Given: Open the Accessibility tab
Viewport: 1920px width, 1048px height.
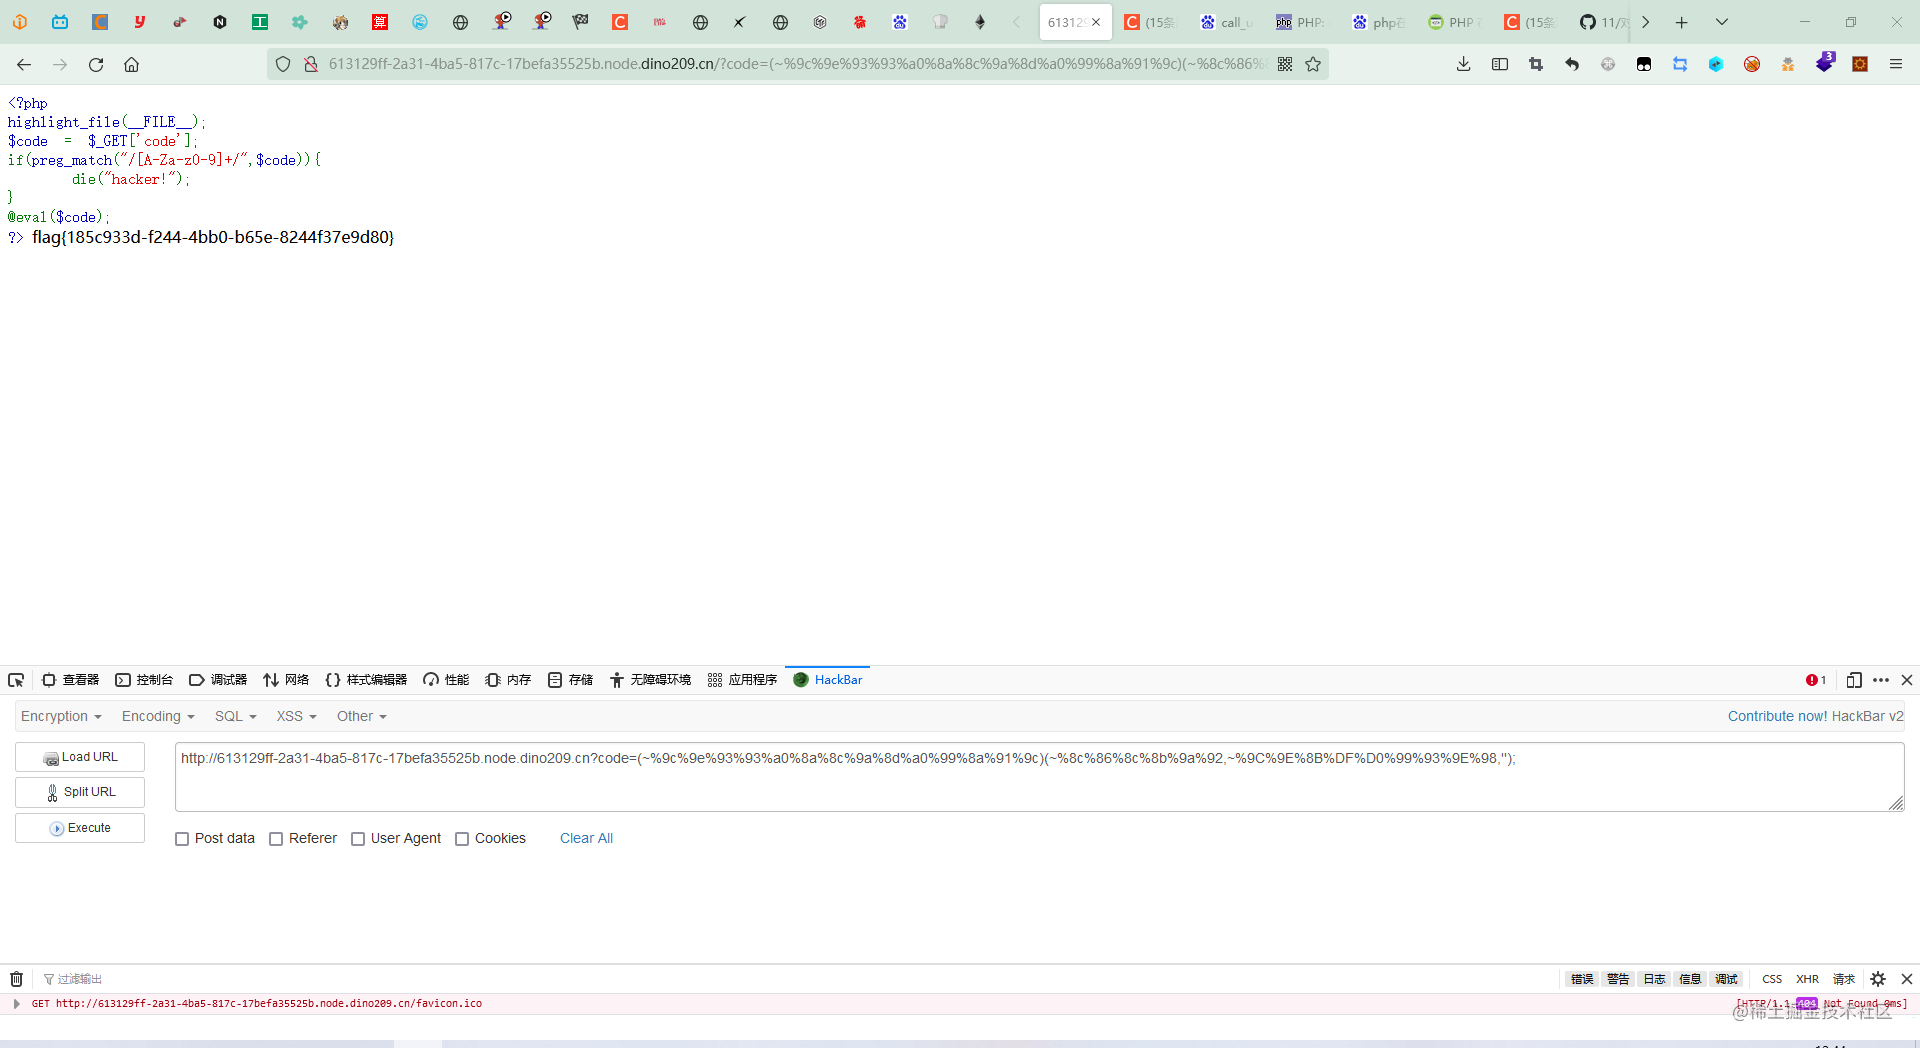Looking at the screenshot, I should pyautogui.click(x=650, y=680).
